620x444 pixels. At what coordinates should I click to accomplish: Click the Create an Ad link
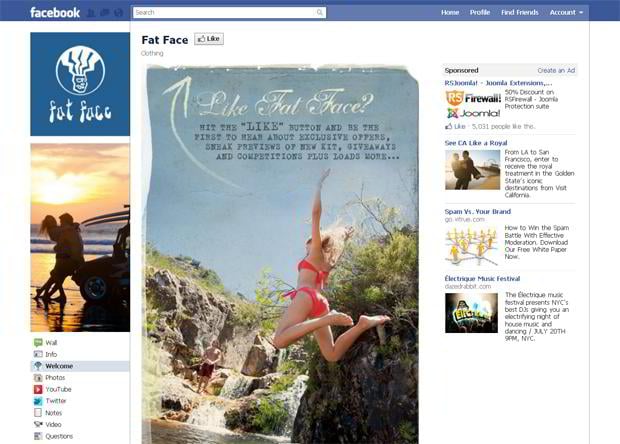point(555,71)
